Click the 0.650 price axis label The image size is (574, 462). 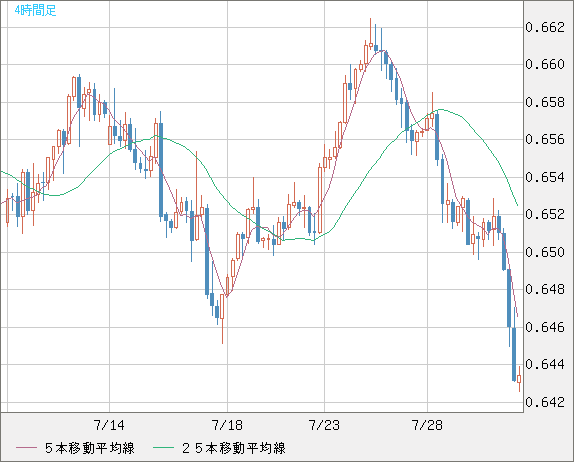pos(545,252)
